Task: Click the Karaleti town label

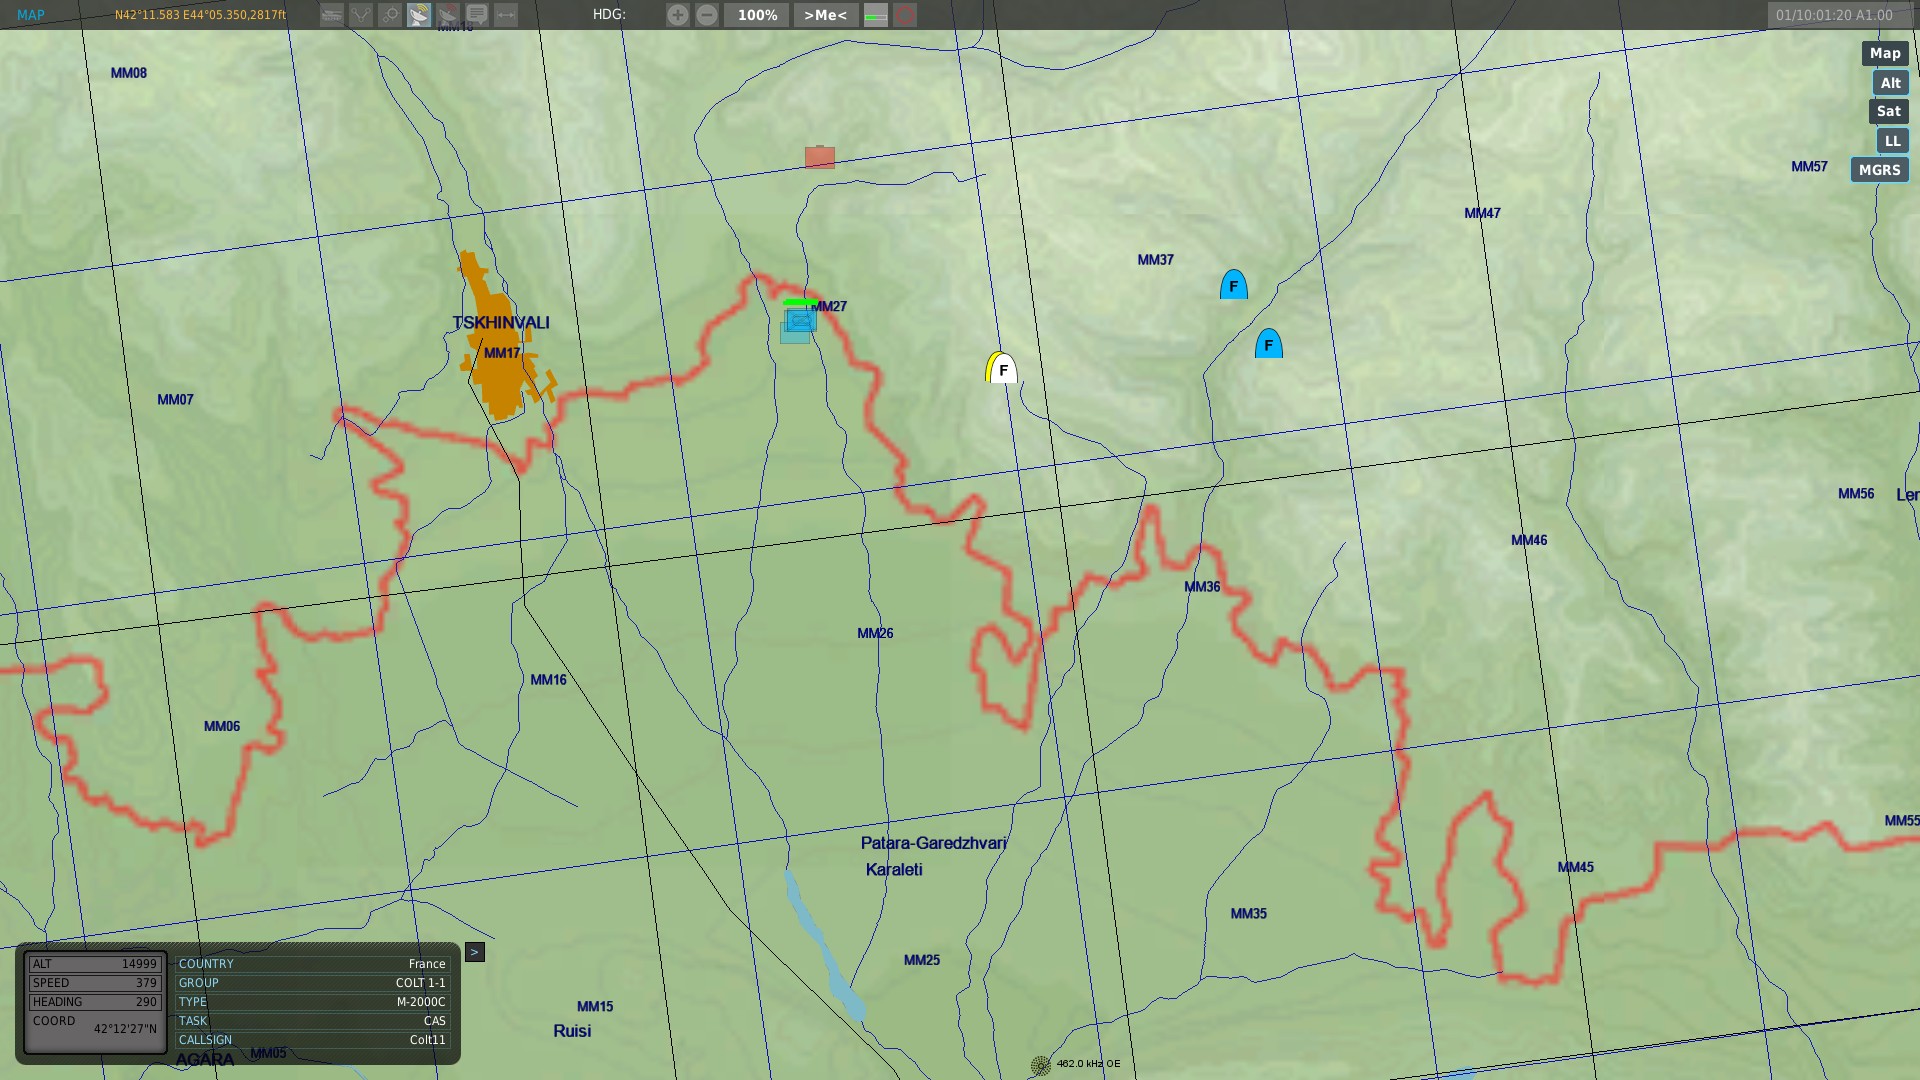Action: click(894, 870)
